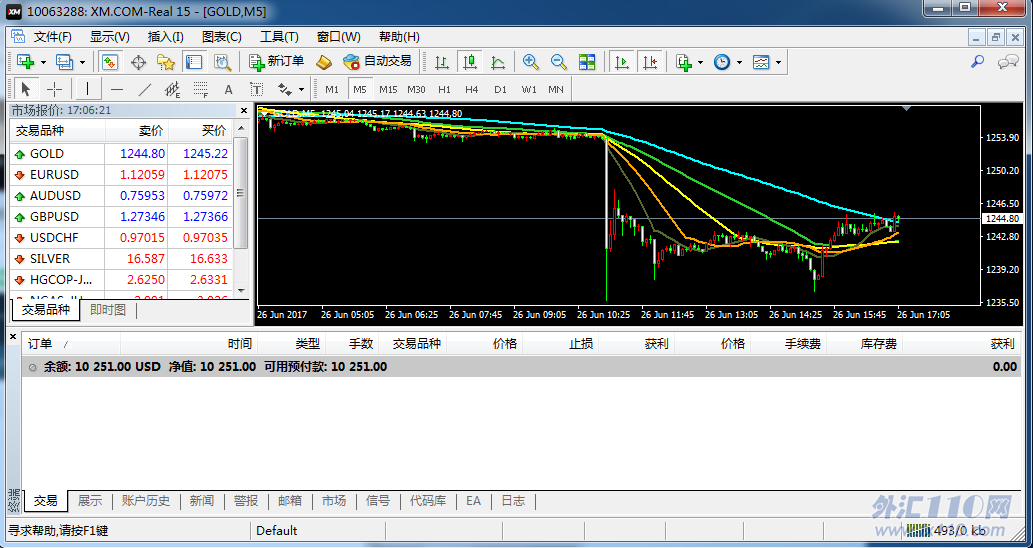Toggle the Data Window crosshair-target icon
The height and width of the screenshot is (548, 1033).
tap(138, 62)
